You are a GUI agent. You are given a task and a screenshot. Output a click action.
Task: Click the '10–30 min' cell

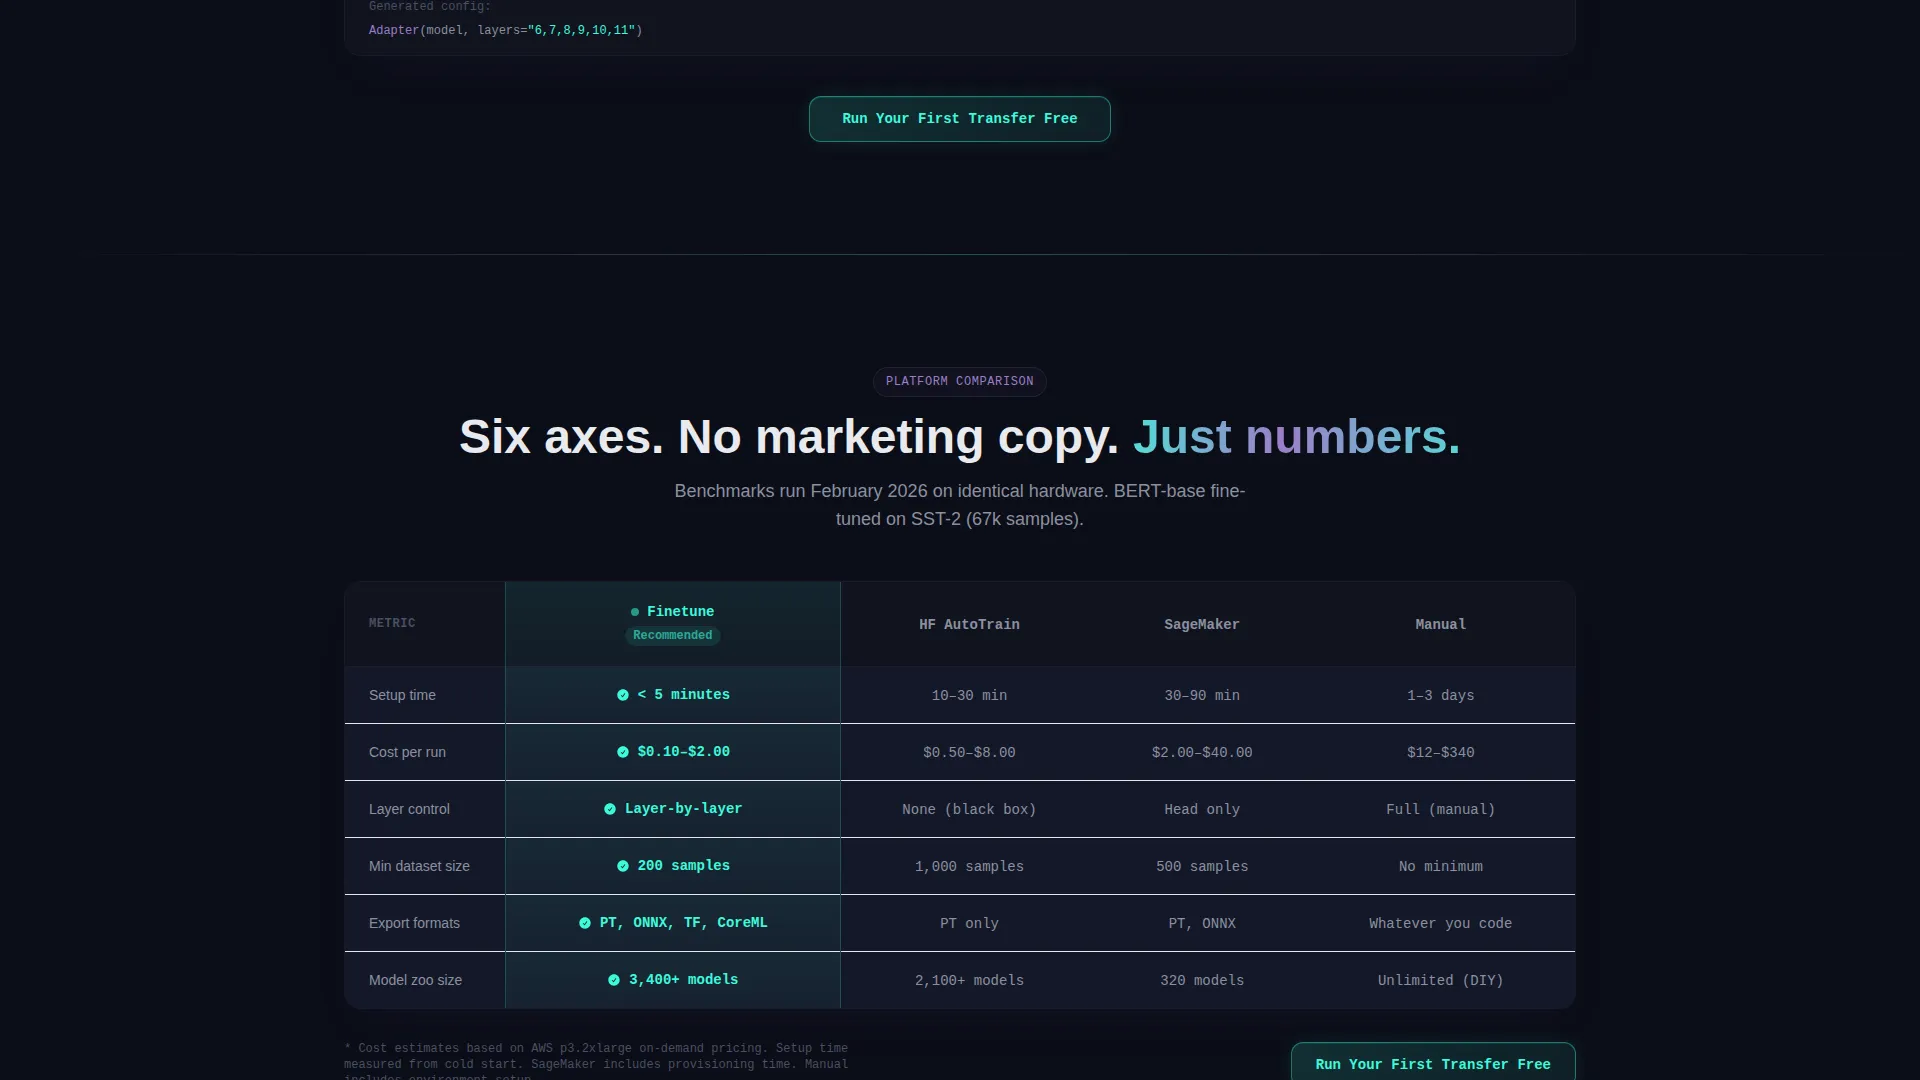tap(969, 696)
